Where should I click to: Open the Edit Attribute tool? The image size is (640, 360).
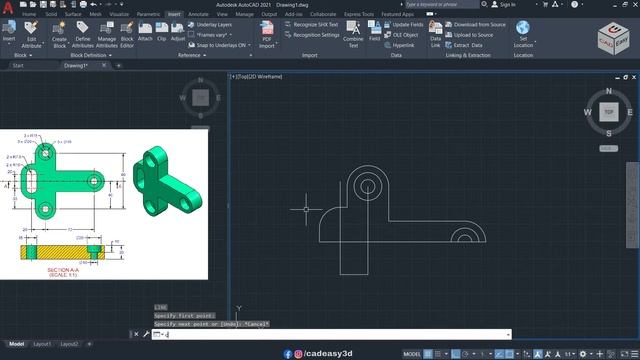[x=31, y=34]
